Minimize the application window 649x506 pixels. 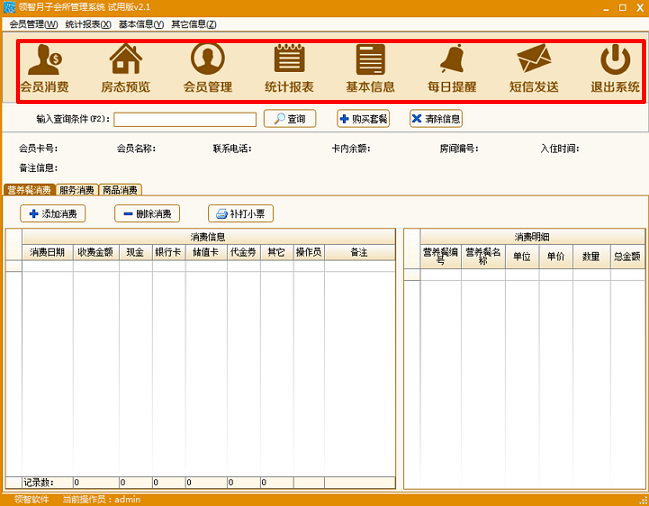tap(606, 8)
